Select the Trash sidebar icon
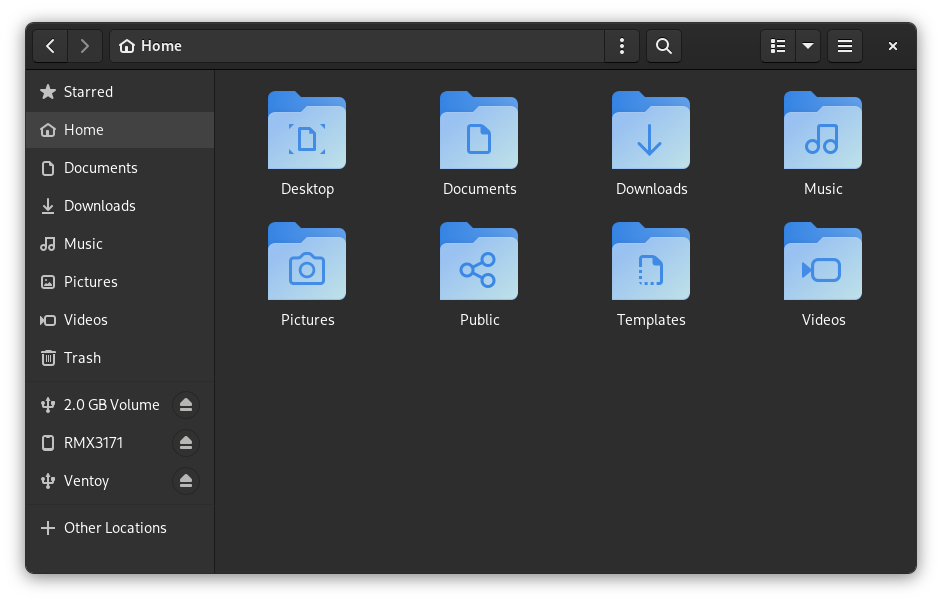The image size is (942, 602). click(x=47, y=358)
